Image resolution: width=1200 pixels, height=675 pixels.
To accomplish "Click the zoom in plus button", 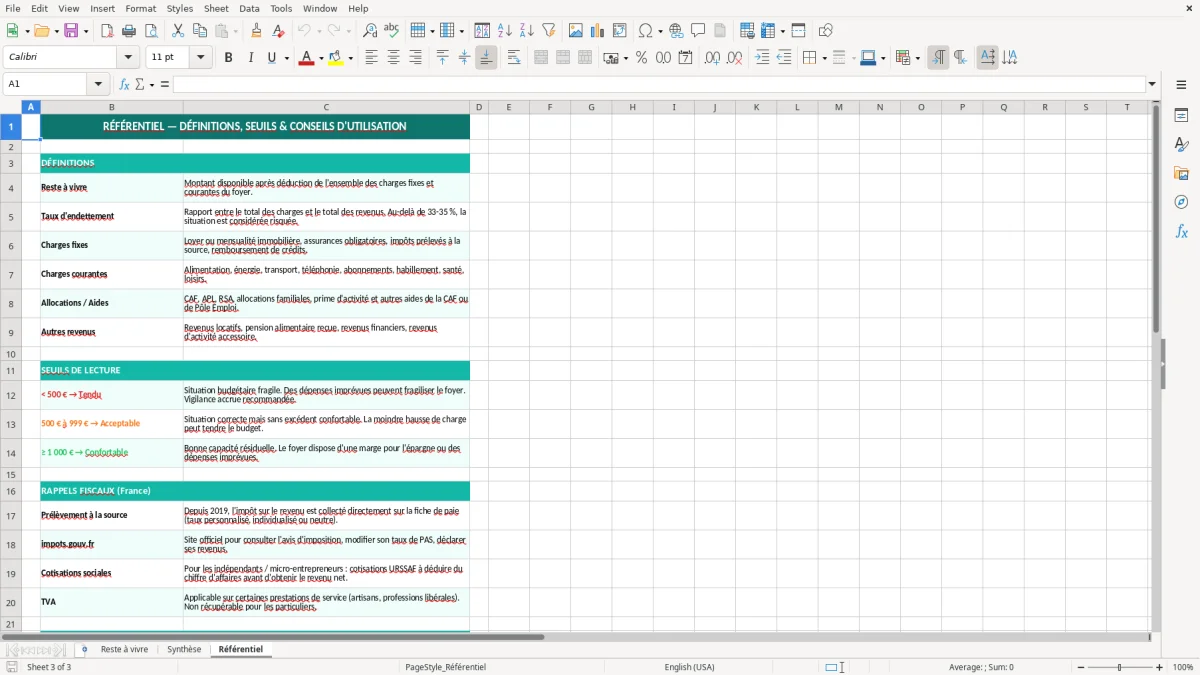I will pos(1160,667).
